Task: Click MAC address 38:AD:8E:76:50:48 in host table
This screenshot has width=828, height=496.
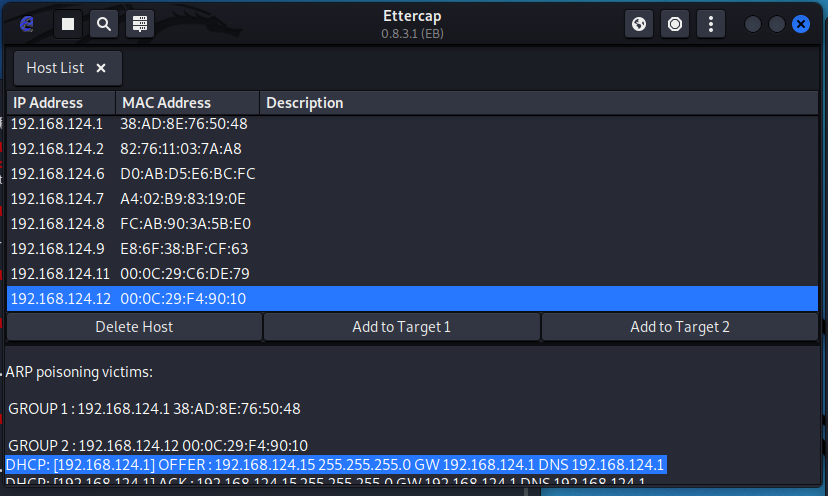Action: (184, 124)
